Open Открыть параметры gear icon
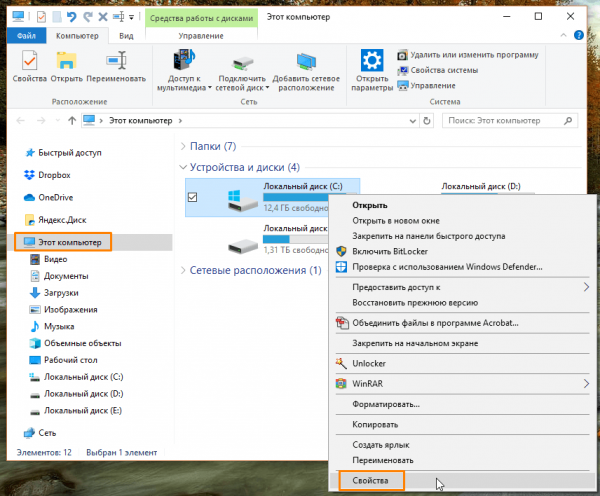The width and height of the screenshot is (600, 496). click(x=372, y=60)
